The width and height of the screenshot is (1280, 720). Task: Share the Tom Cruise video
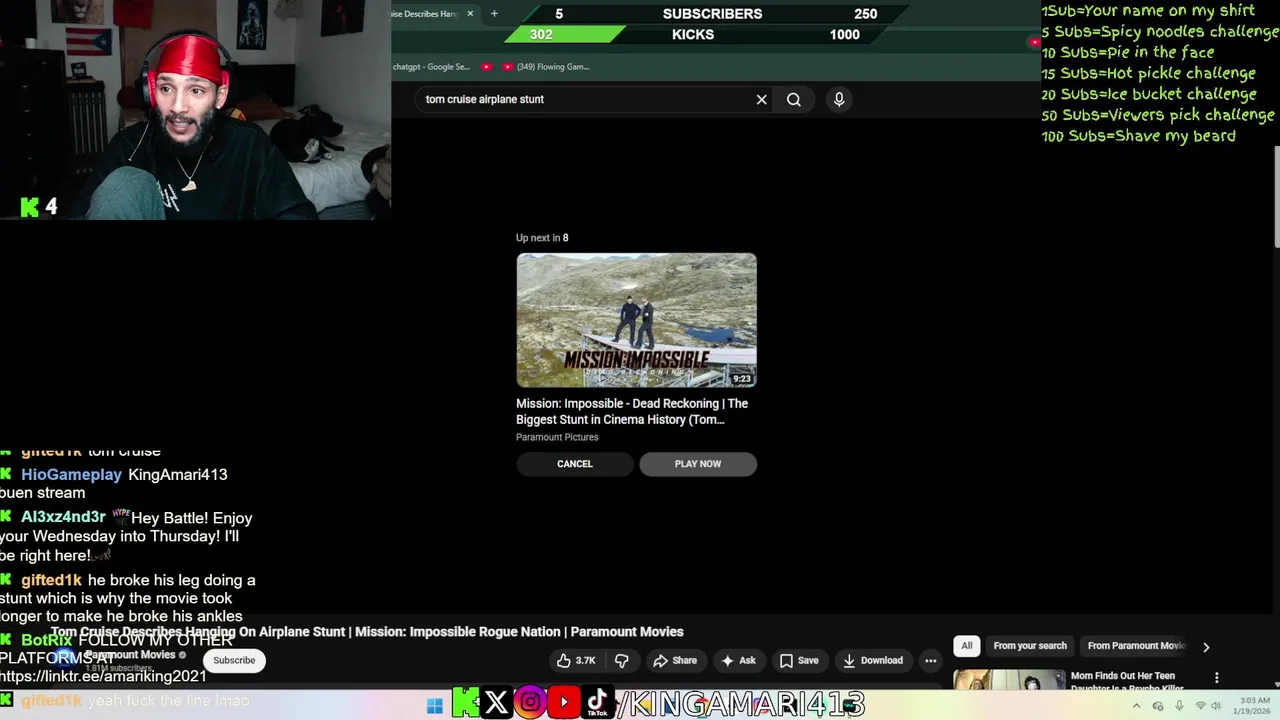point(675,660)
